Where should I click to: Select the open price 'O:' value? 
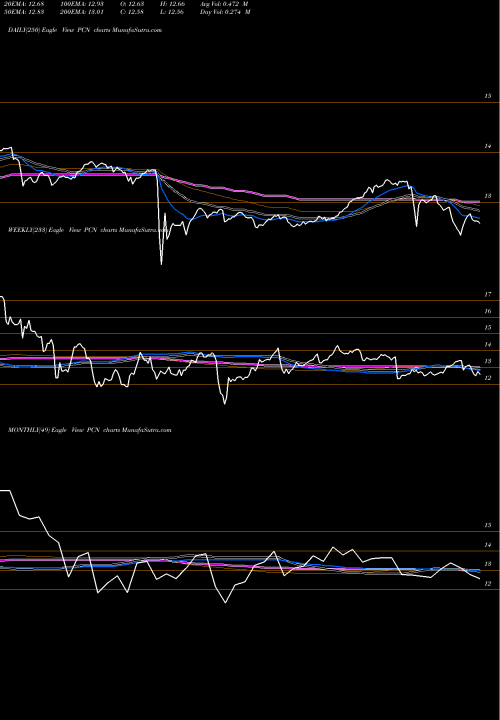(x=132, y=4)
